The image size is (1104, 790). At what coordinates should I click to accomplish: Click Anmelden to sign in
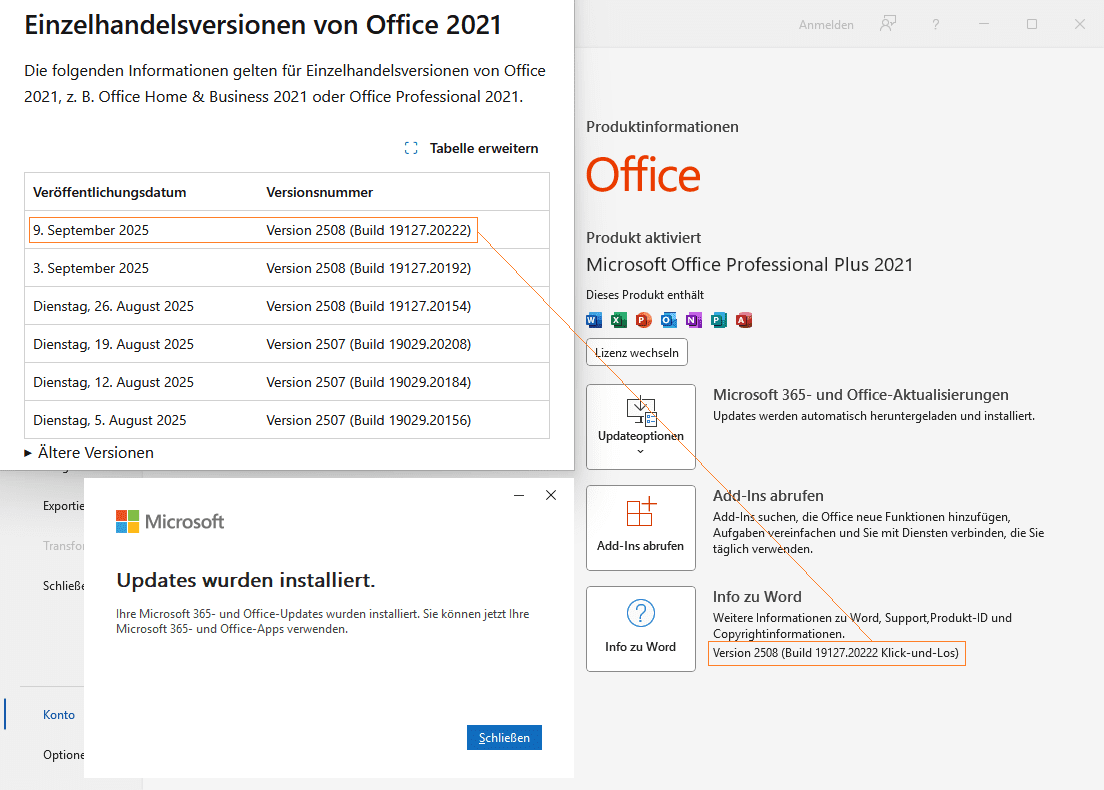[x=826, y=25]
